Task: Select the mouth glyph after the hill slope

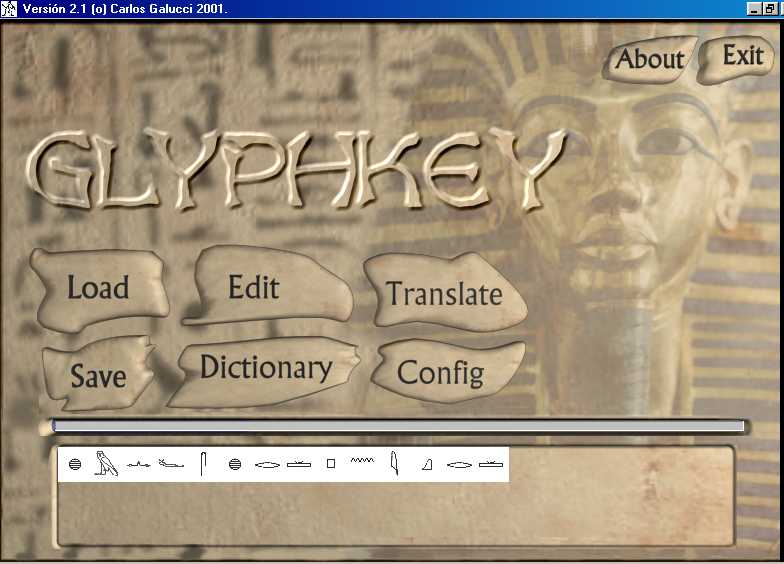Action: [459, 465]
